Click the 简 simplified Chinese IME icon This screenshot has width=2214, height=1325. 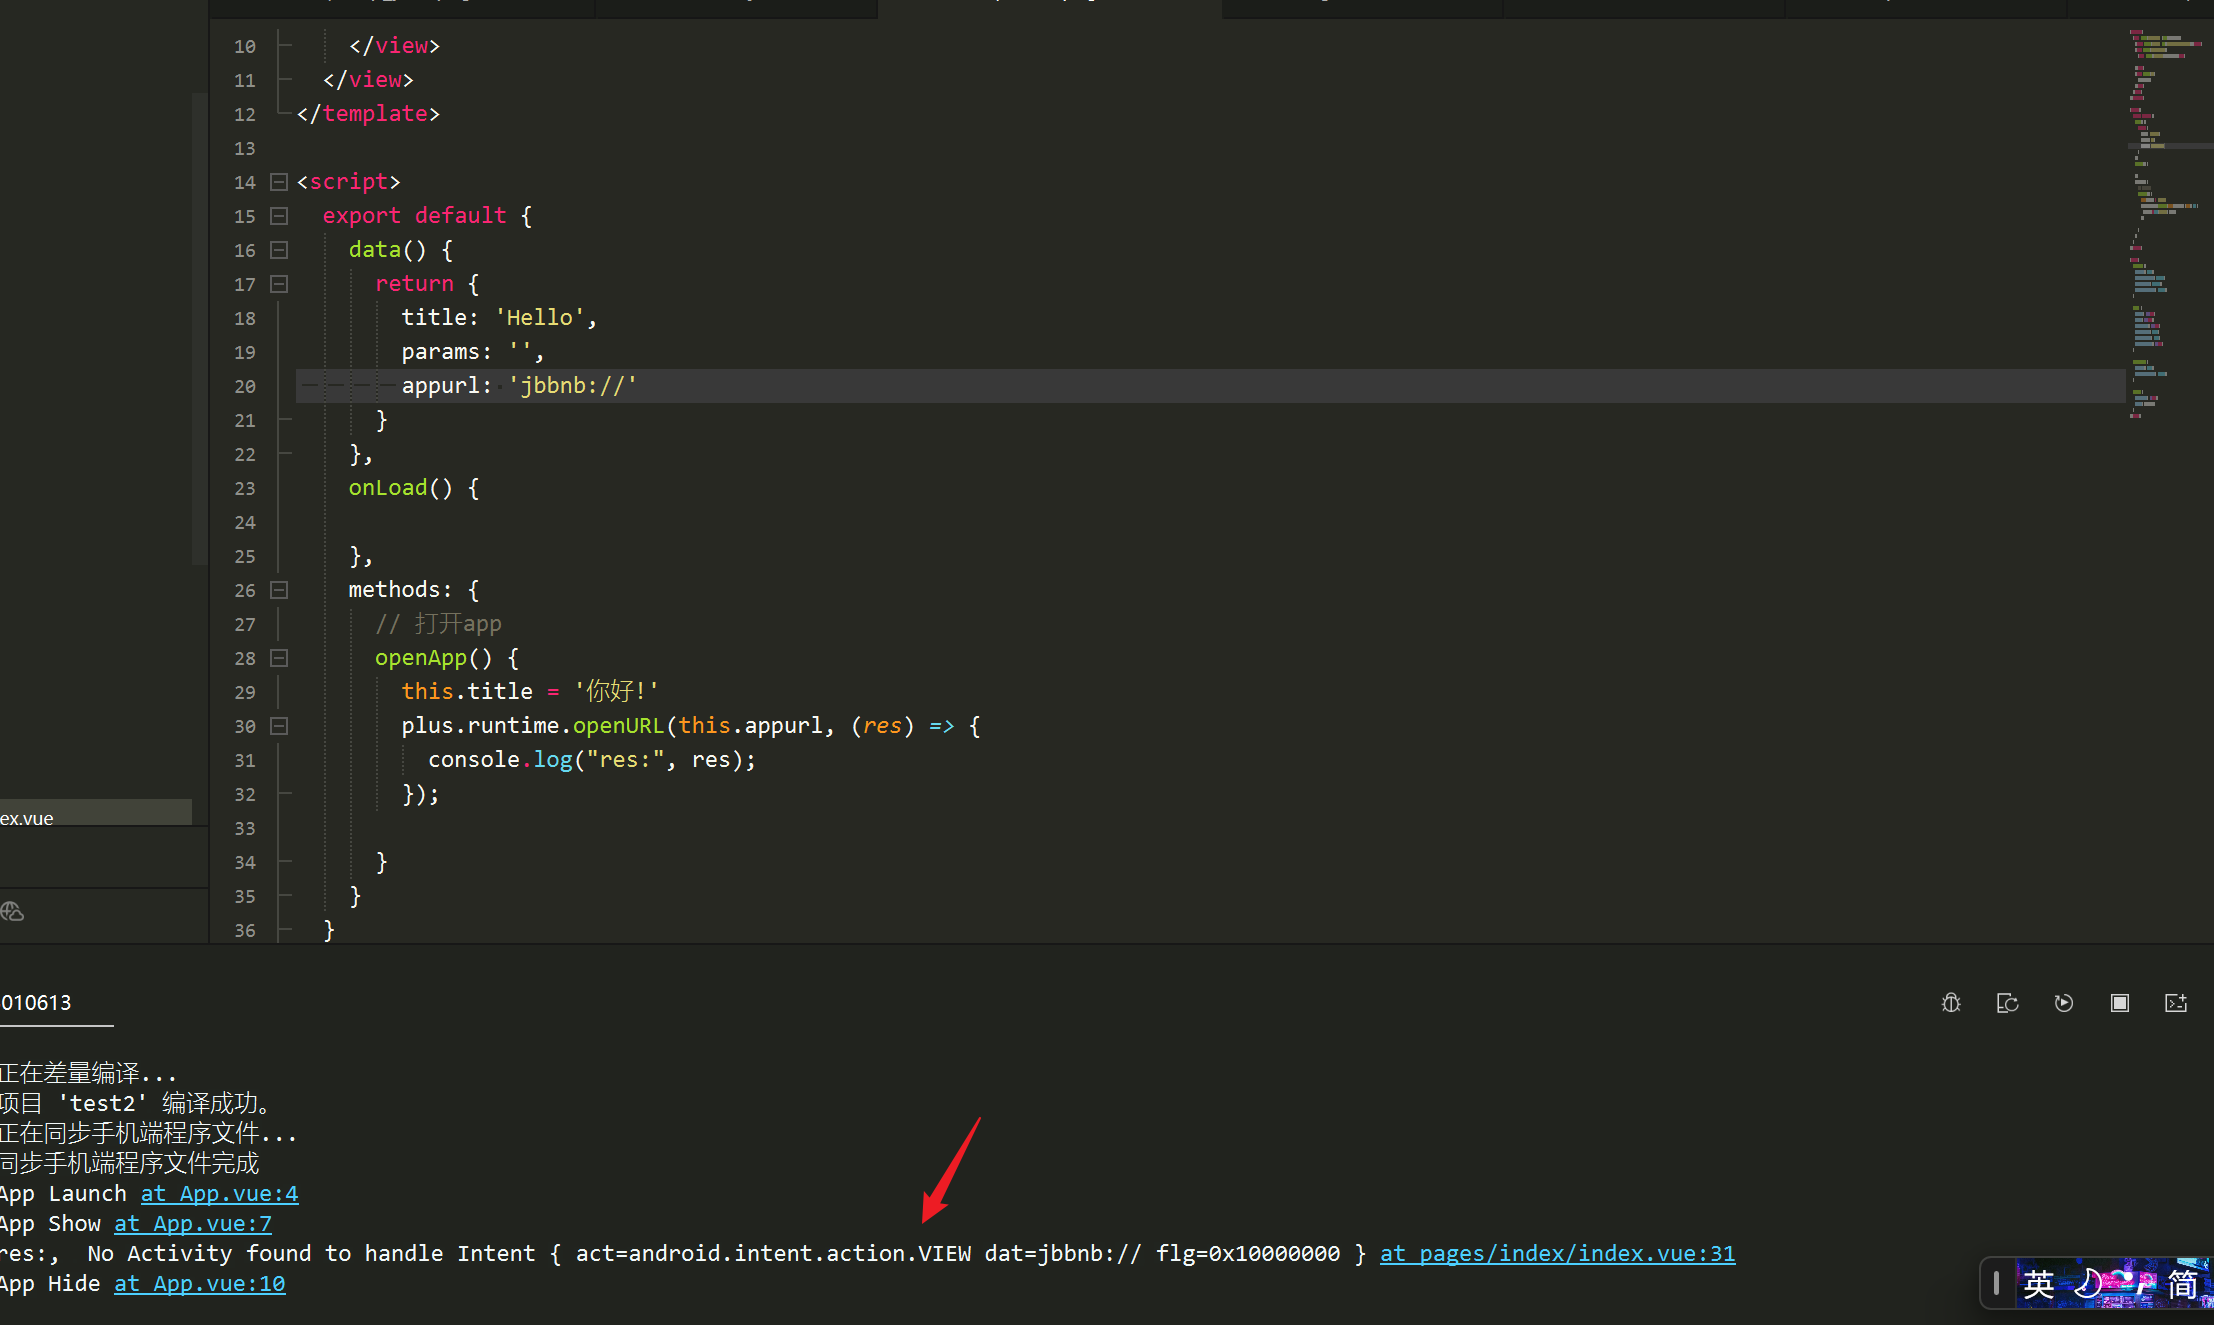click(x=2183, y=1283)
